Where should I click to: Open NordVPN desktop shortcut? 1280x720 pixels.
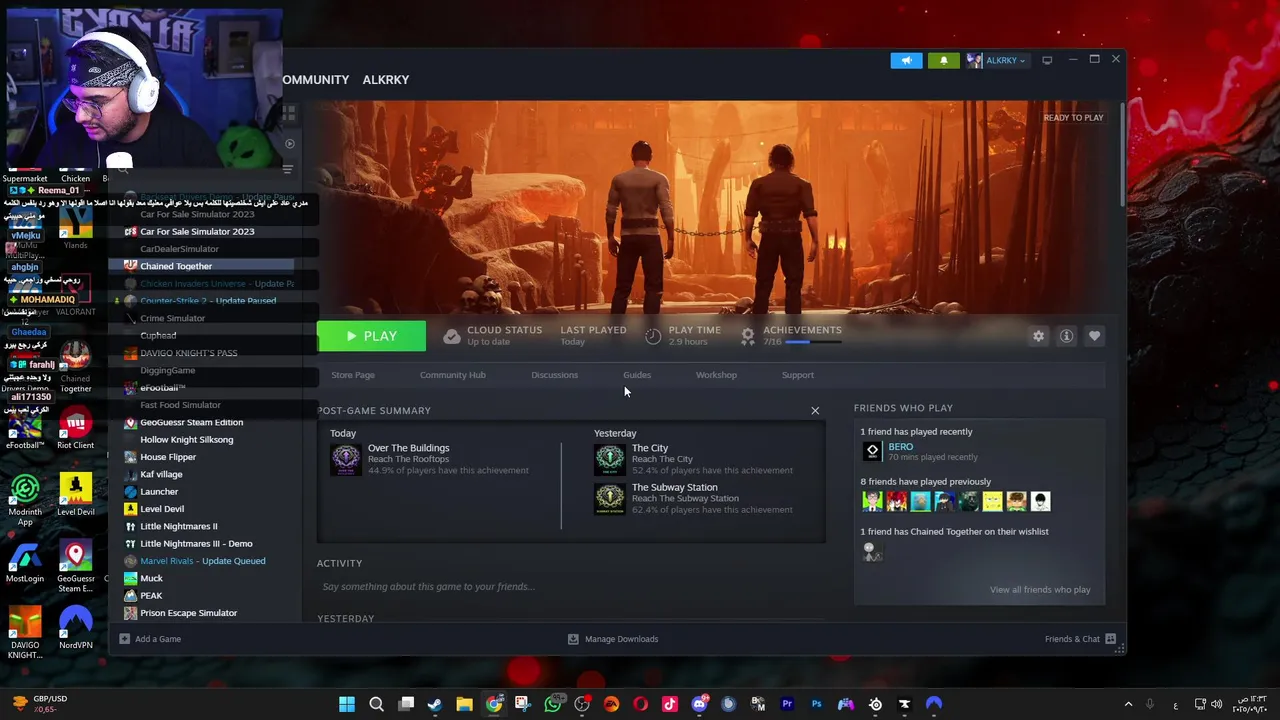(76, 628)
